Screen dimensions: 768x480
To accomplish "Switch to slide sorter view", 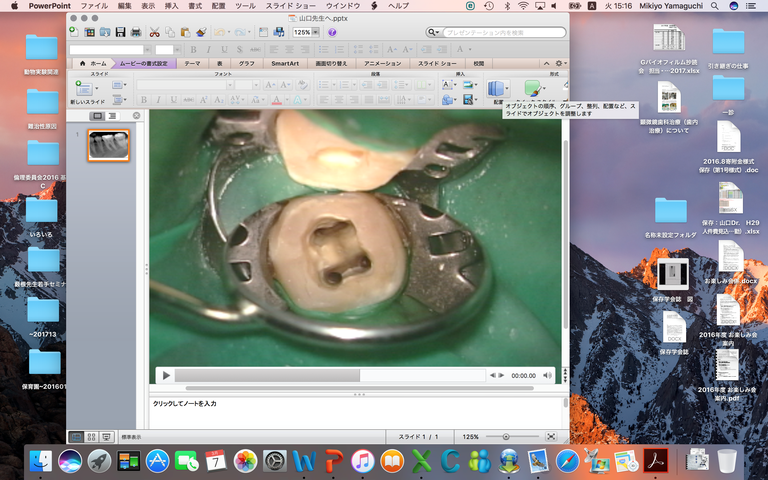I will [x=91, y=437].
